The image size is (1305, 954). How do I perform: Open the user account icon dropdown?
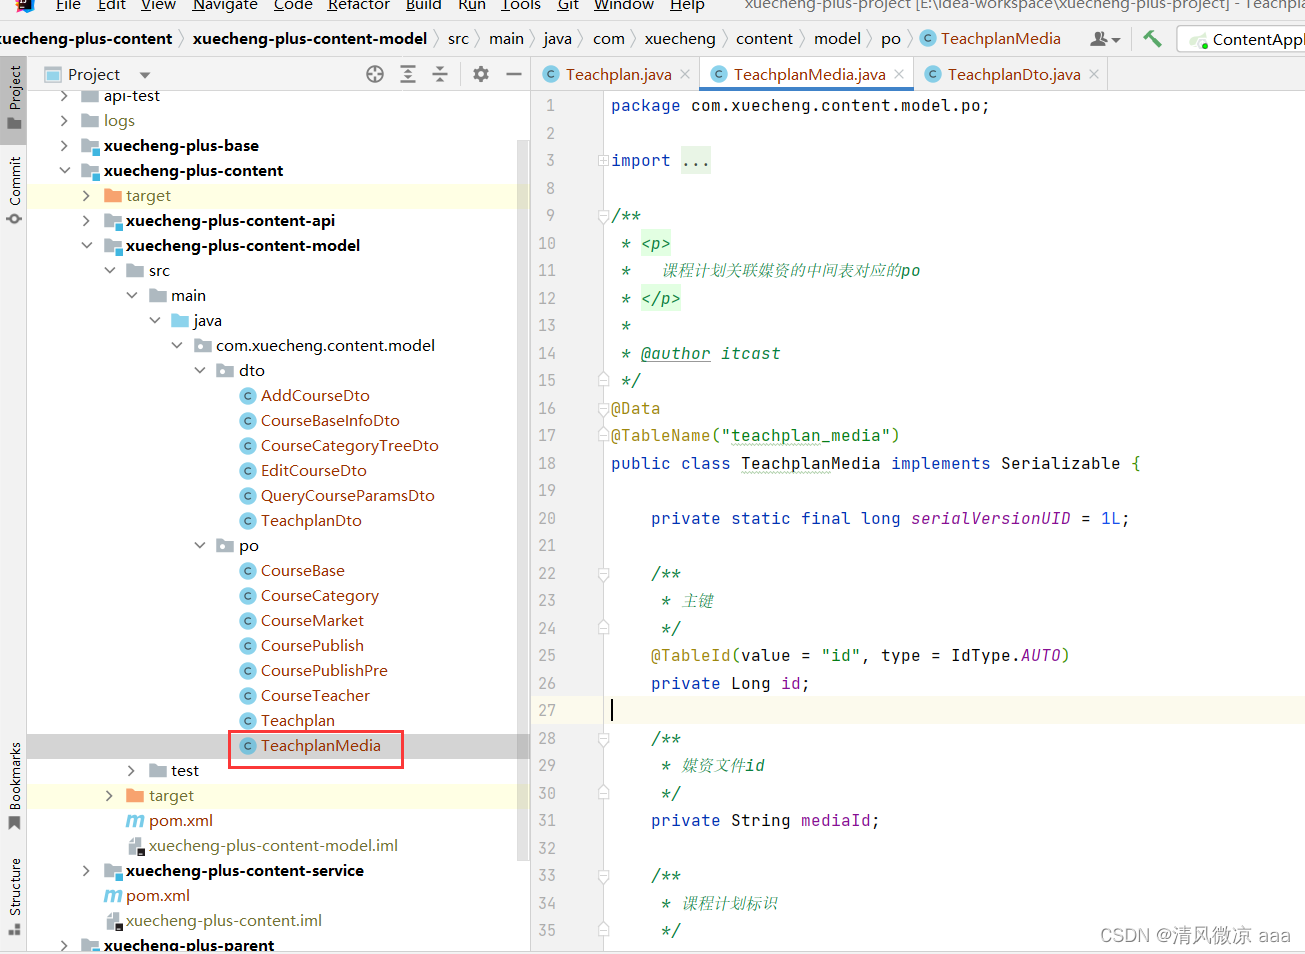pos(1105,39)
